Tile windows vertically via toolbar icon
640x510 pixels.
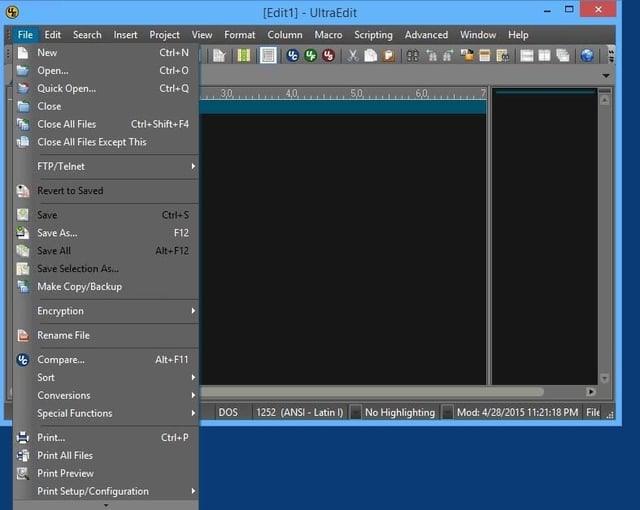coord(544,55)
